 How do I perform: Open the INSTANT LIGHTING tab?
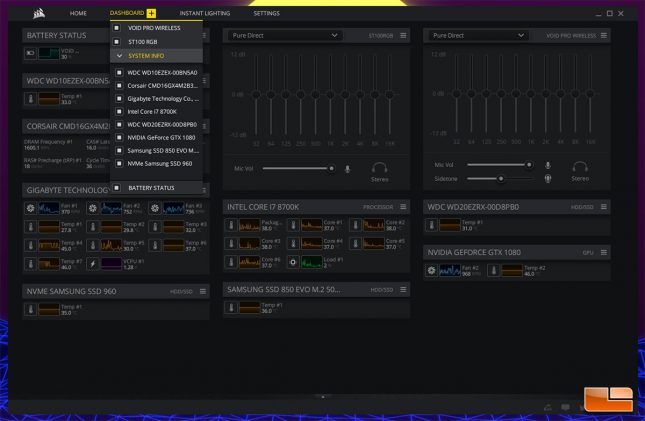pyautogui.click(x=205, y=14)
